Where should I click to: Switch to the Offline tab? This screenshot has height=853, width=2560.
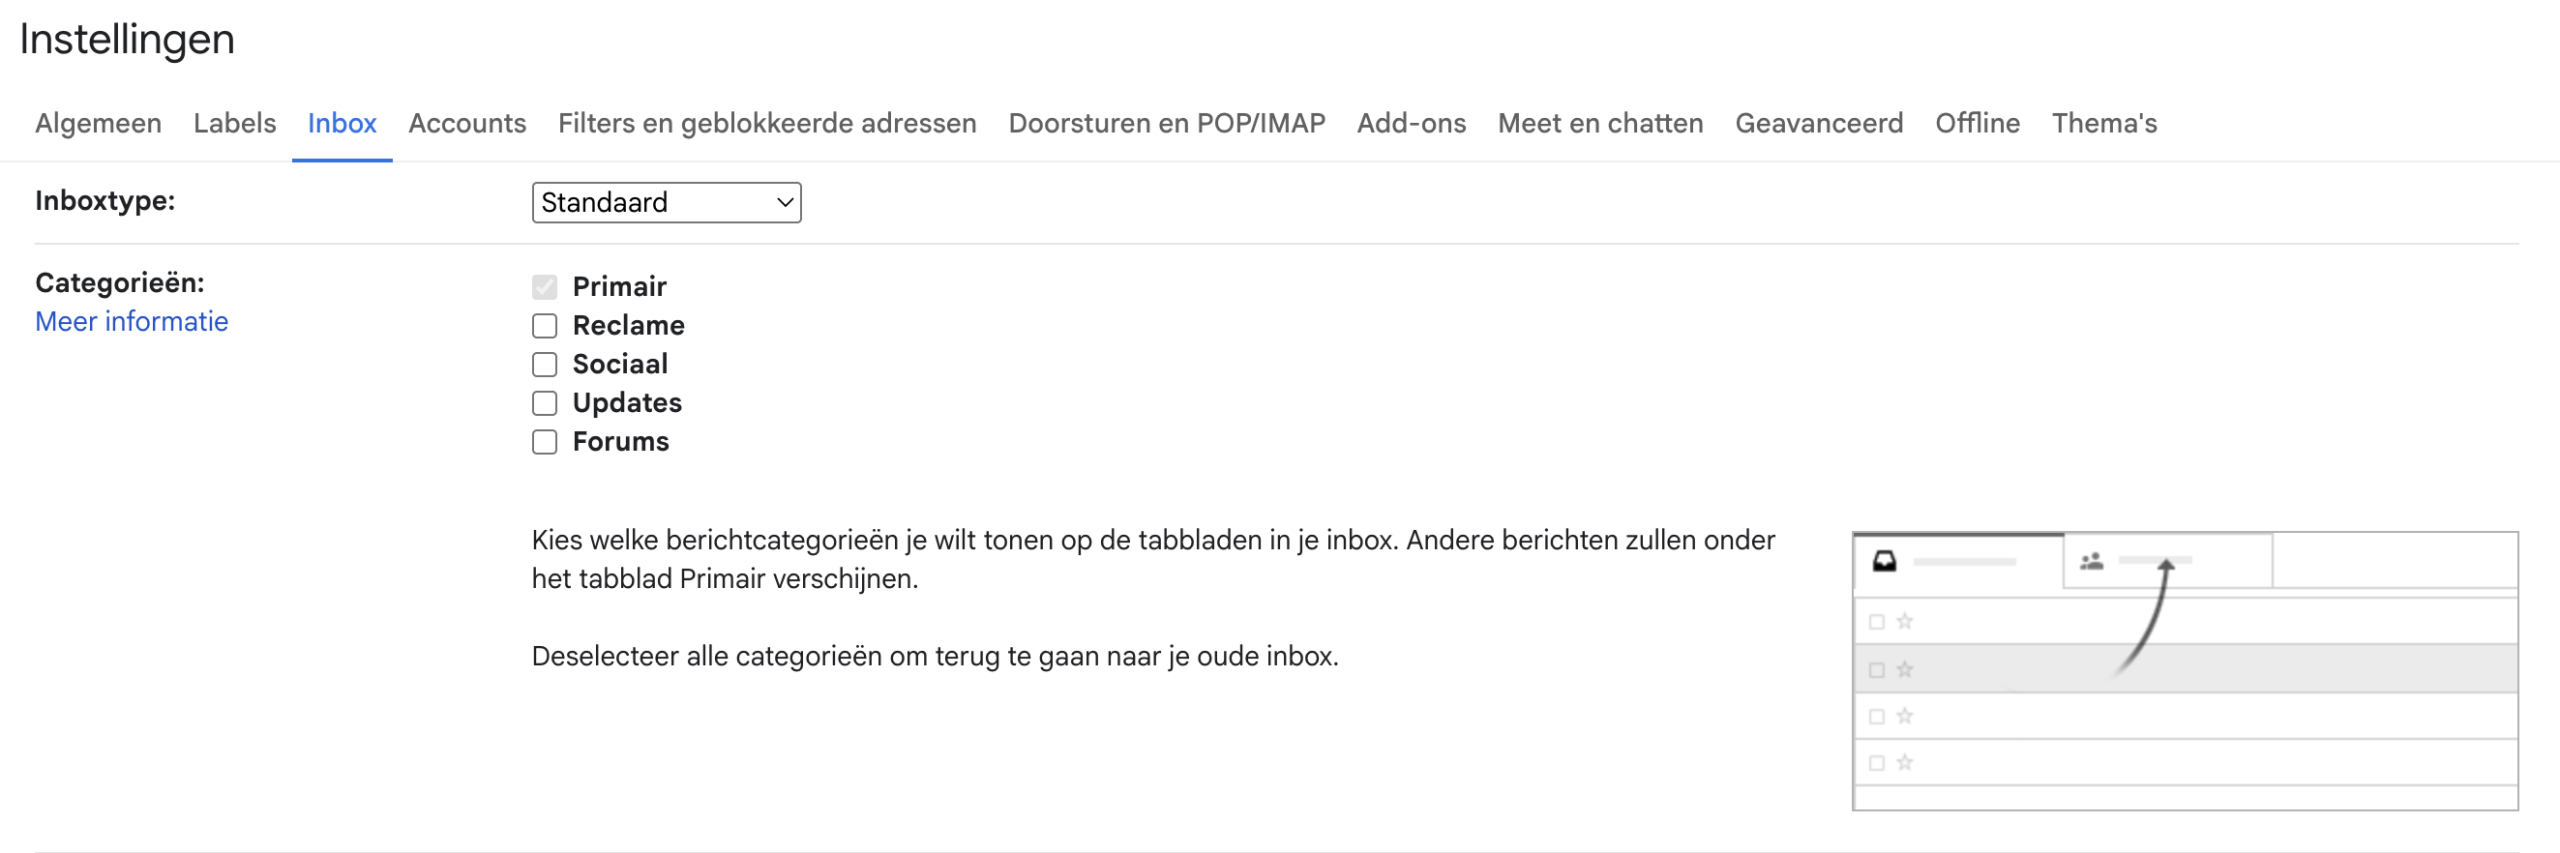pyautogui.click(x=1977, y=123)
